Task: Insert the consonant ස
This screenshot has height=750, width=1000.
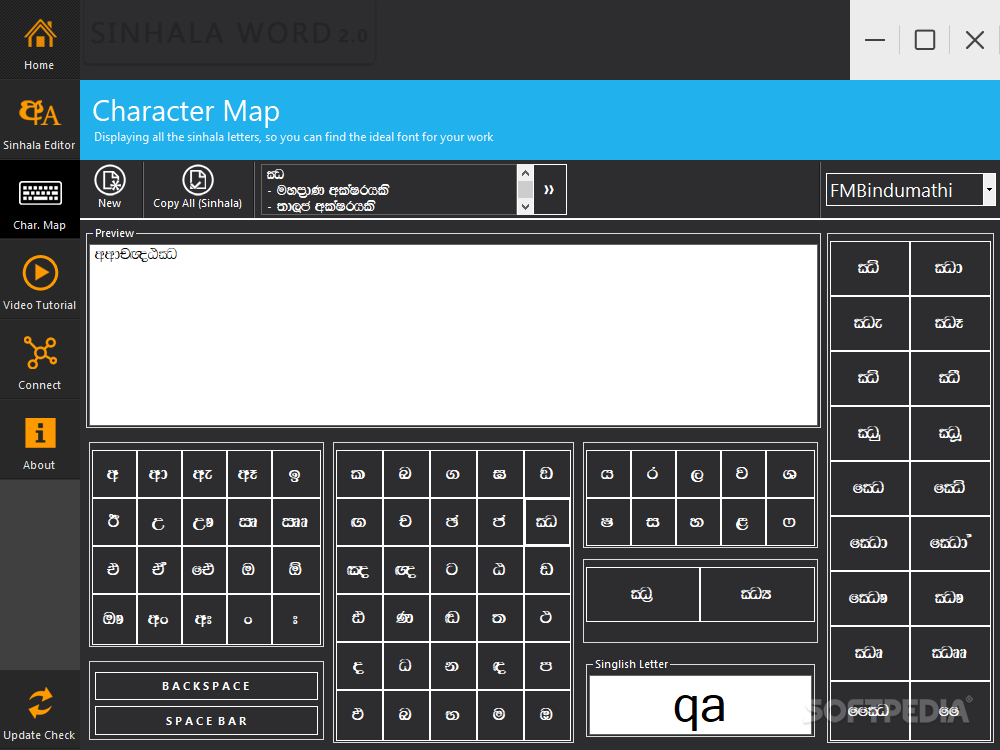Action: [653, 522]
